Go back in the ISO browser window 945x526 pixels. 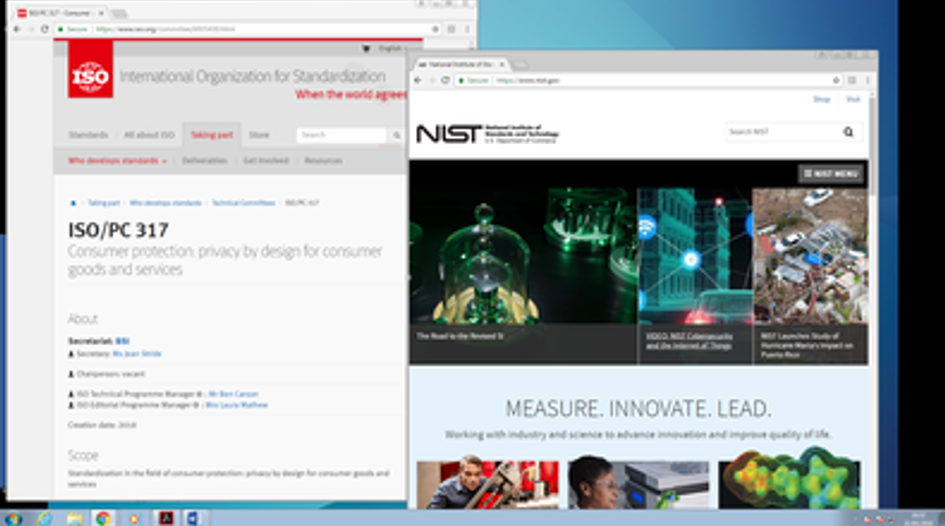pos(17,29)
